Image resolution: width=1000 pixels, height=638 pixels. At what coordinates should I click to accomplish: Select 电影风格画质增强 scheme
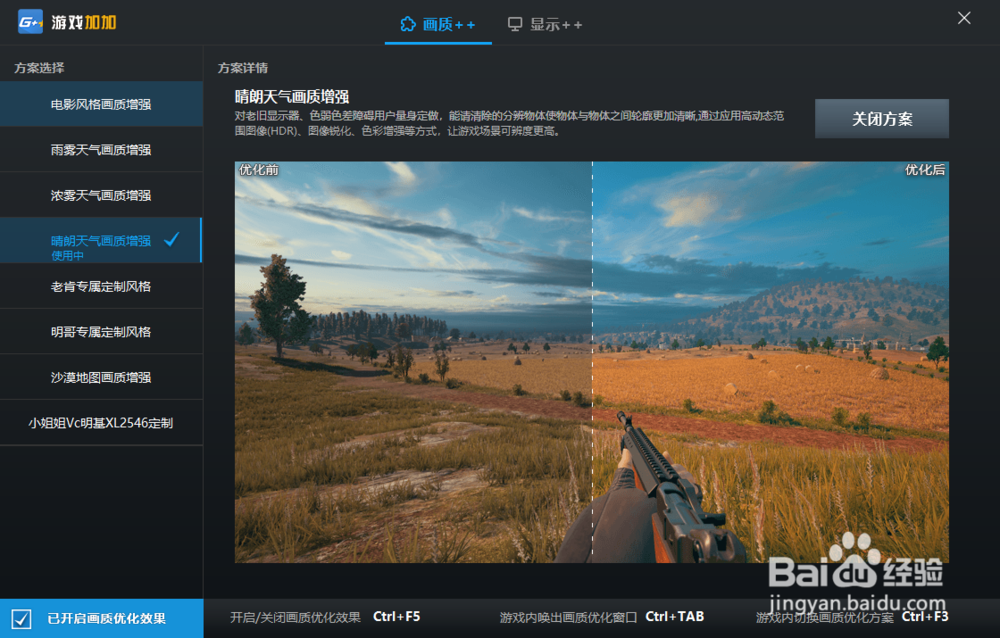click(x=101, y=104)
